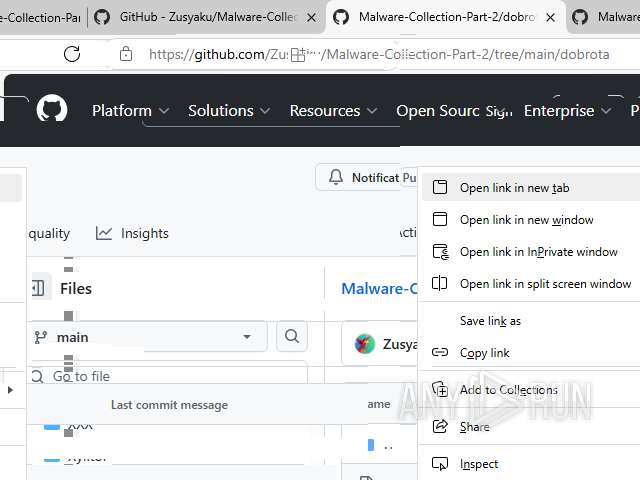Click the Add to Collections icon

click(440, 389)
